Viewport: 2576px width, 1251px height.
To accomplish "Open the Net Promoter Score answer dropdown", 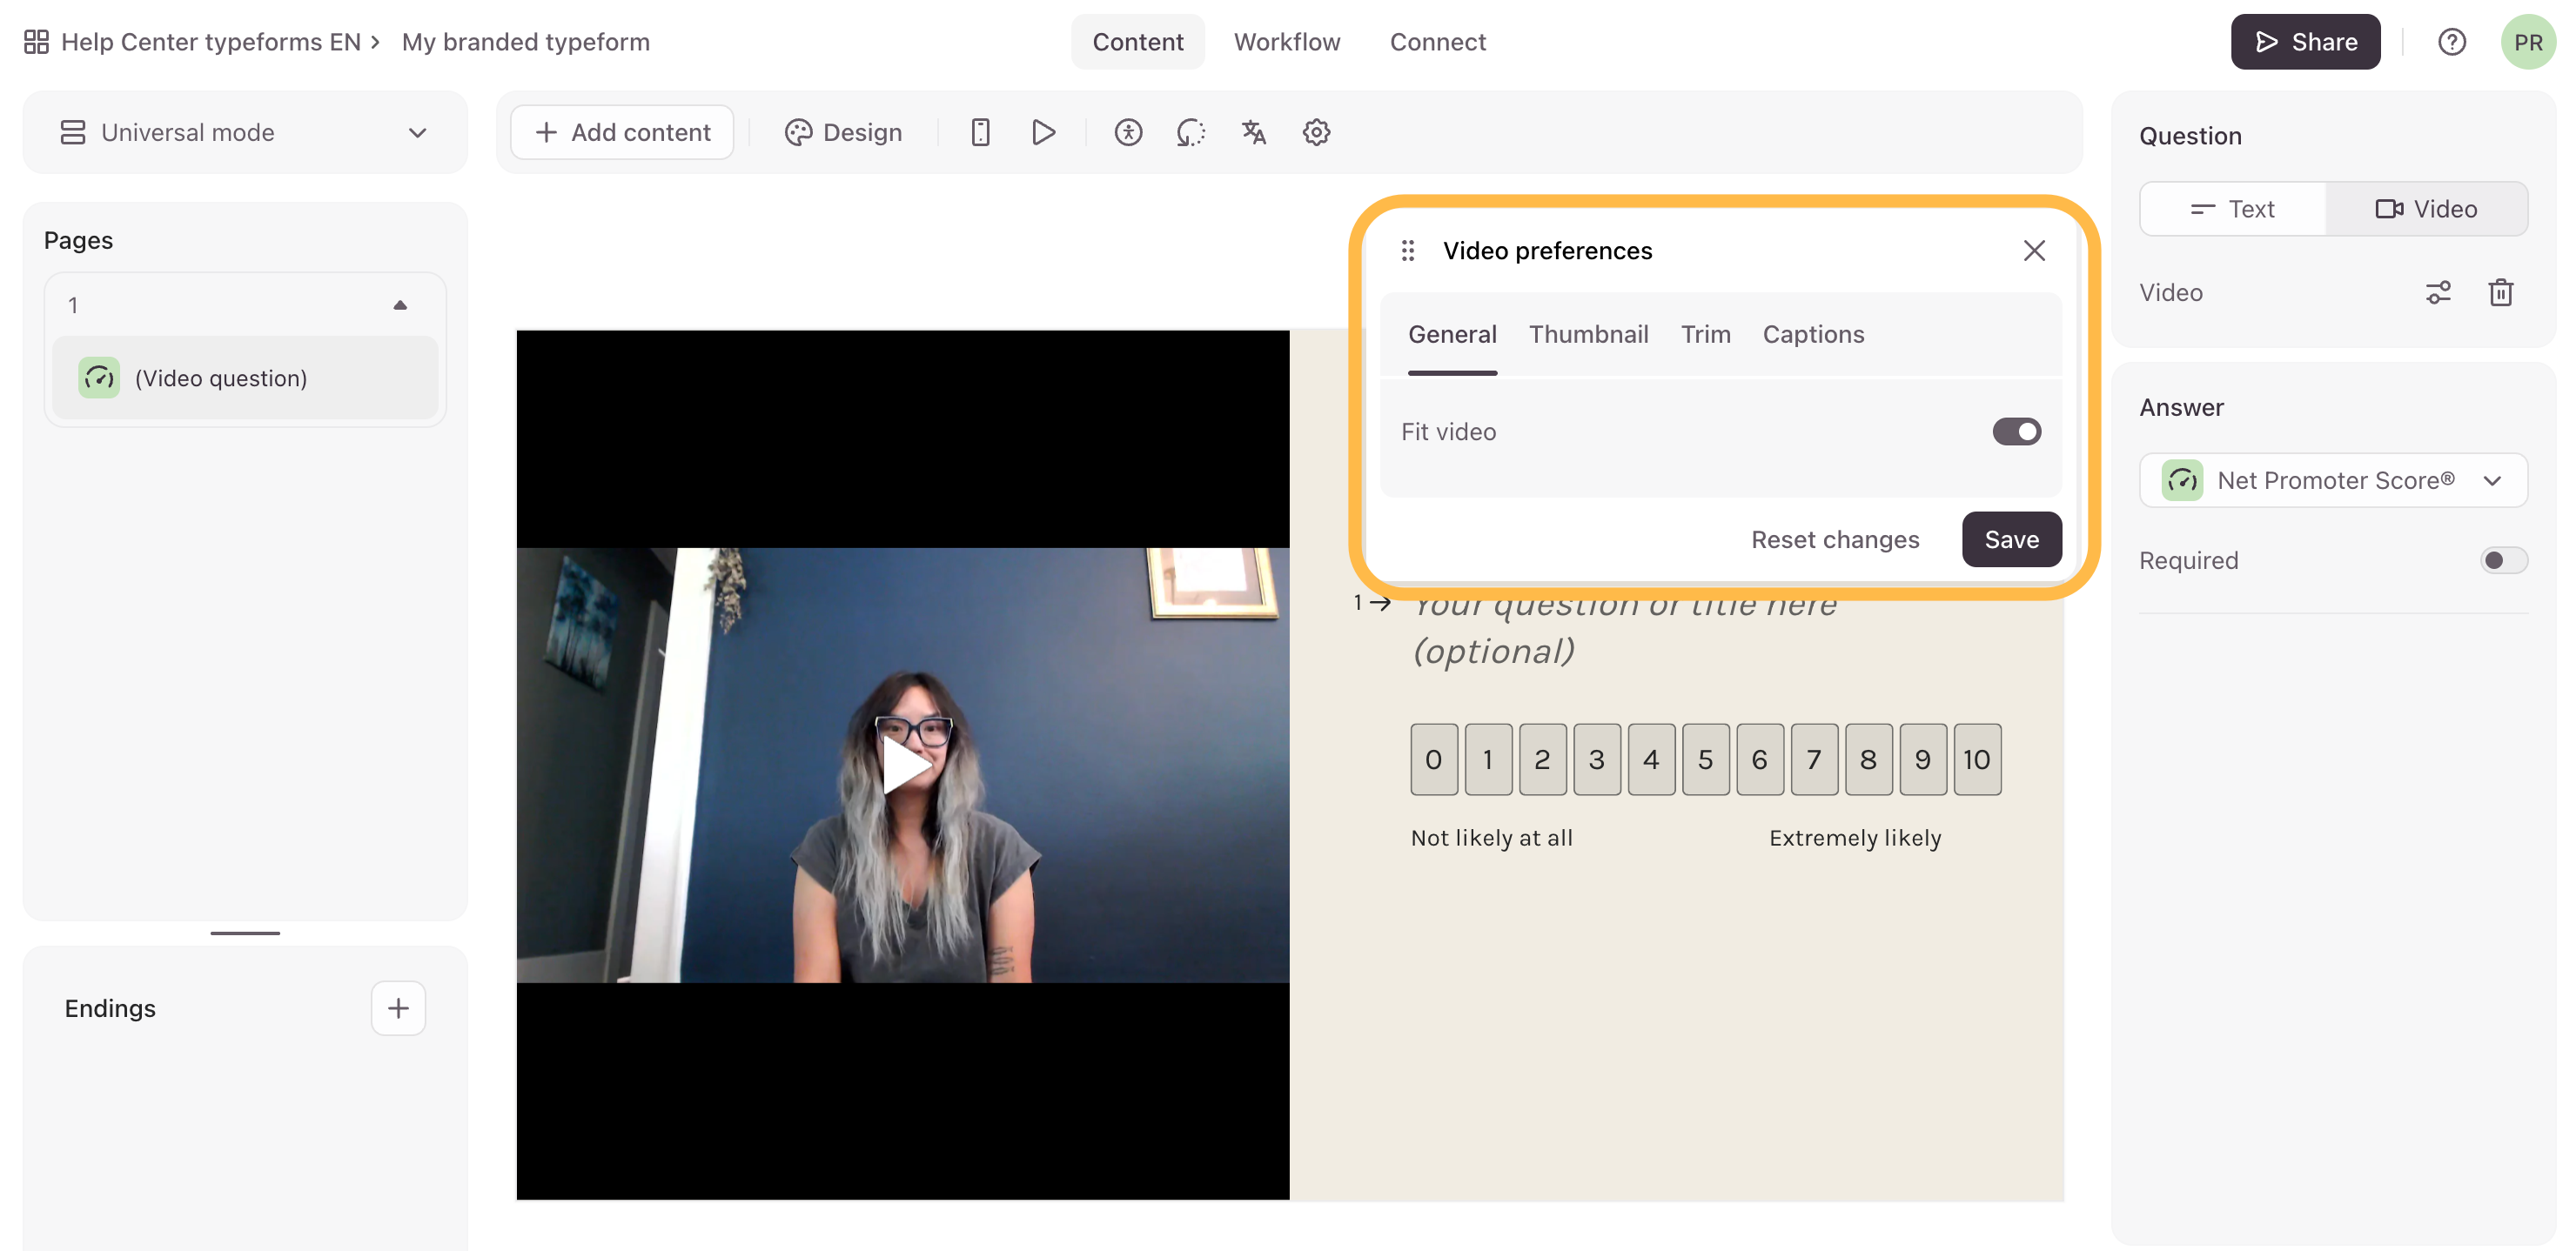I will click(2332, 480).
